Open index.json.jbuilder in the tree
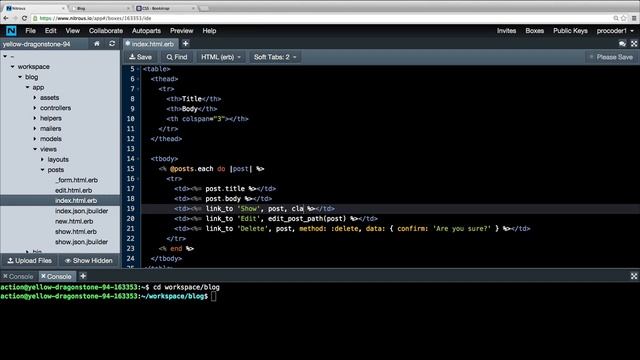 coord(82,211)
